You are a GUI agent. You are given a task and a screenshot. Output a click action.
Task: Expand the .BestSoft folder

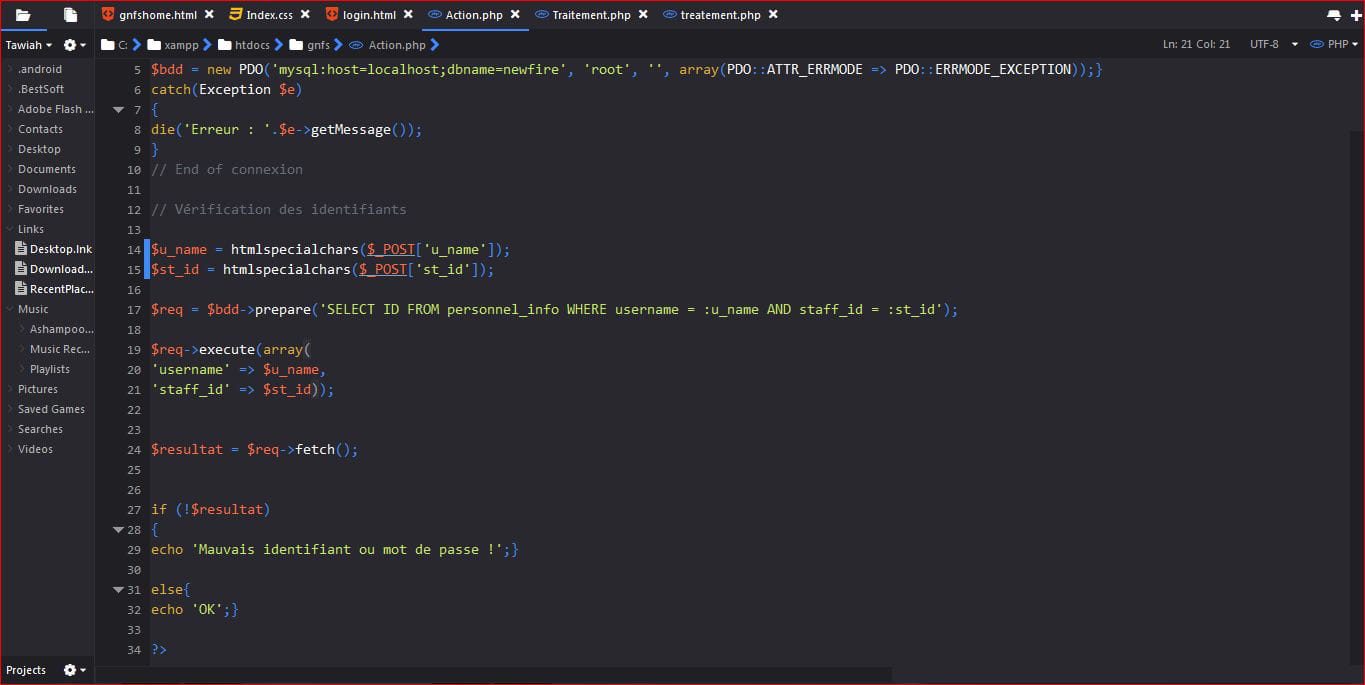click(10, 89)
